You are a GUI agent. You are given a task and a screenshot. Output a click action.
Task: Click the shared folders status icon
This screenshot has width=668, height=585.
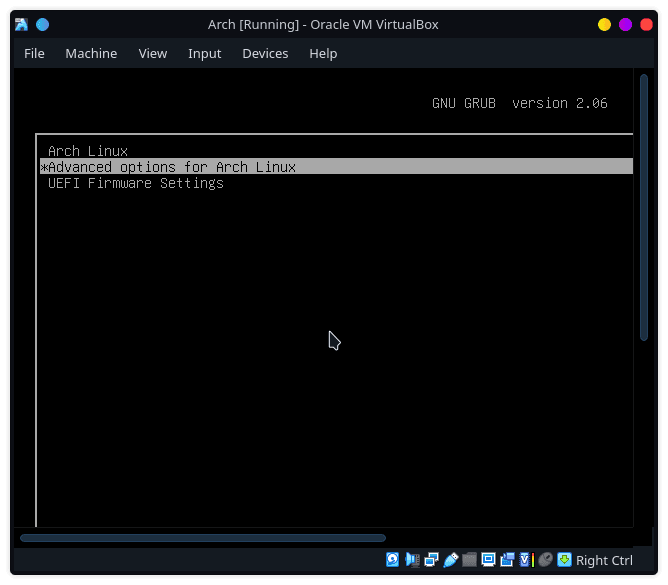(x=469, y=559)
